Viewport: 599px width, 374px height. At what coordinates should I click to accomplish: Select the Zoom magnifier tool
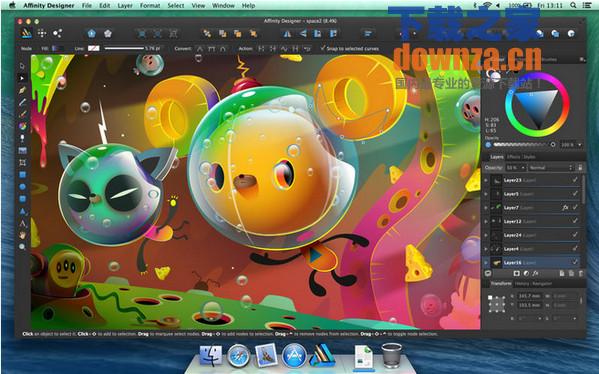click(x=22, y=247)
